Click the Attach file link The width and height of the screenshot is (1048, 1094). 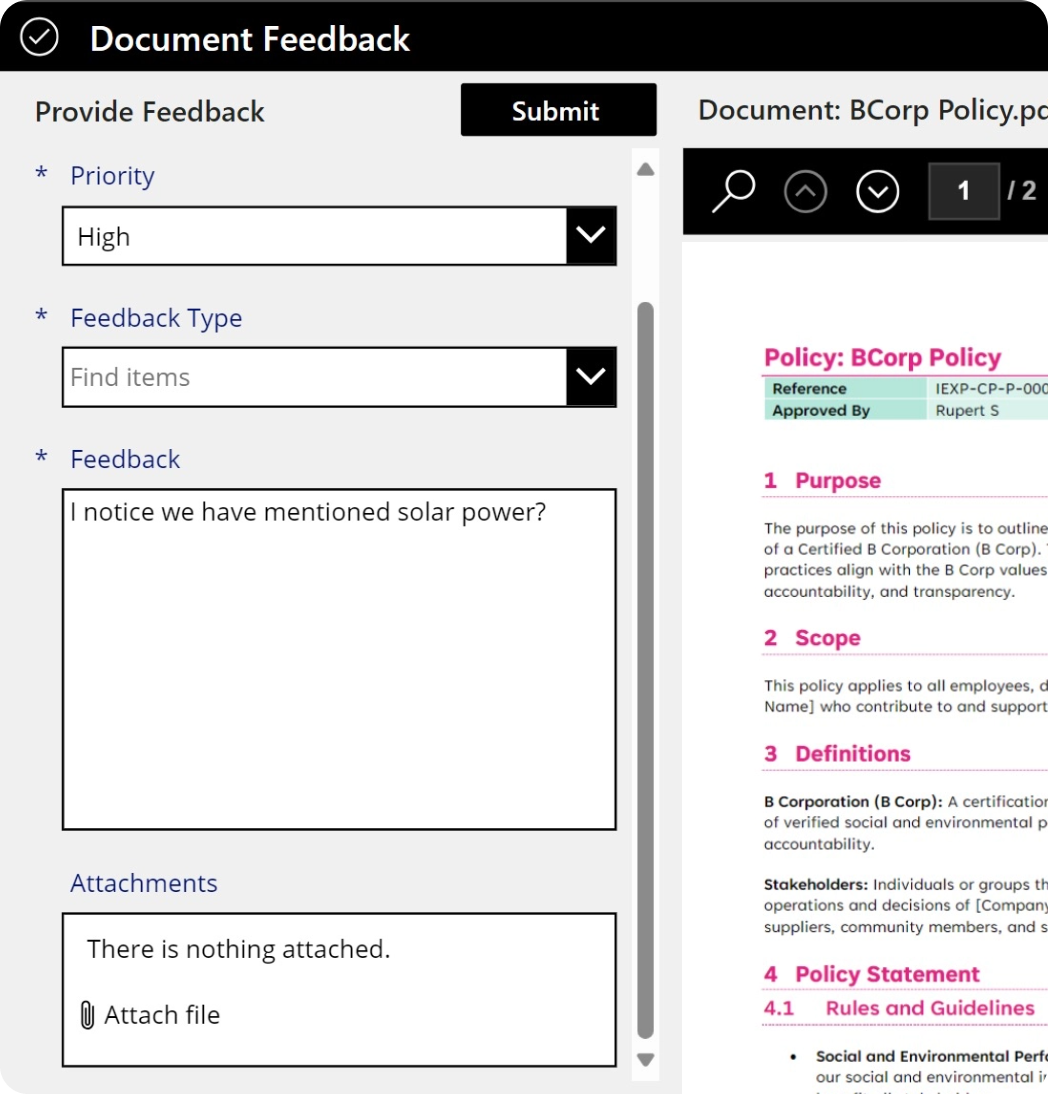point(162,1015)
